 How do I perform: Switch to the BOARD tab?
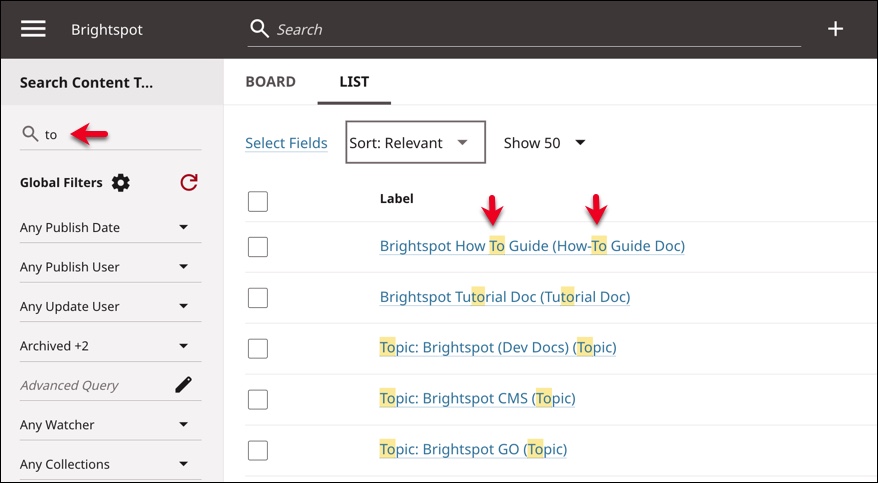(x=270, y=82)
